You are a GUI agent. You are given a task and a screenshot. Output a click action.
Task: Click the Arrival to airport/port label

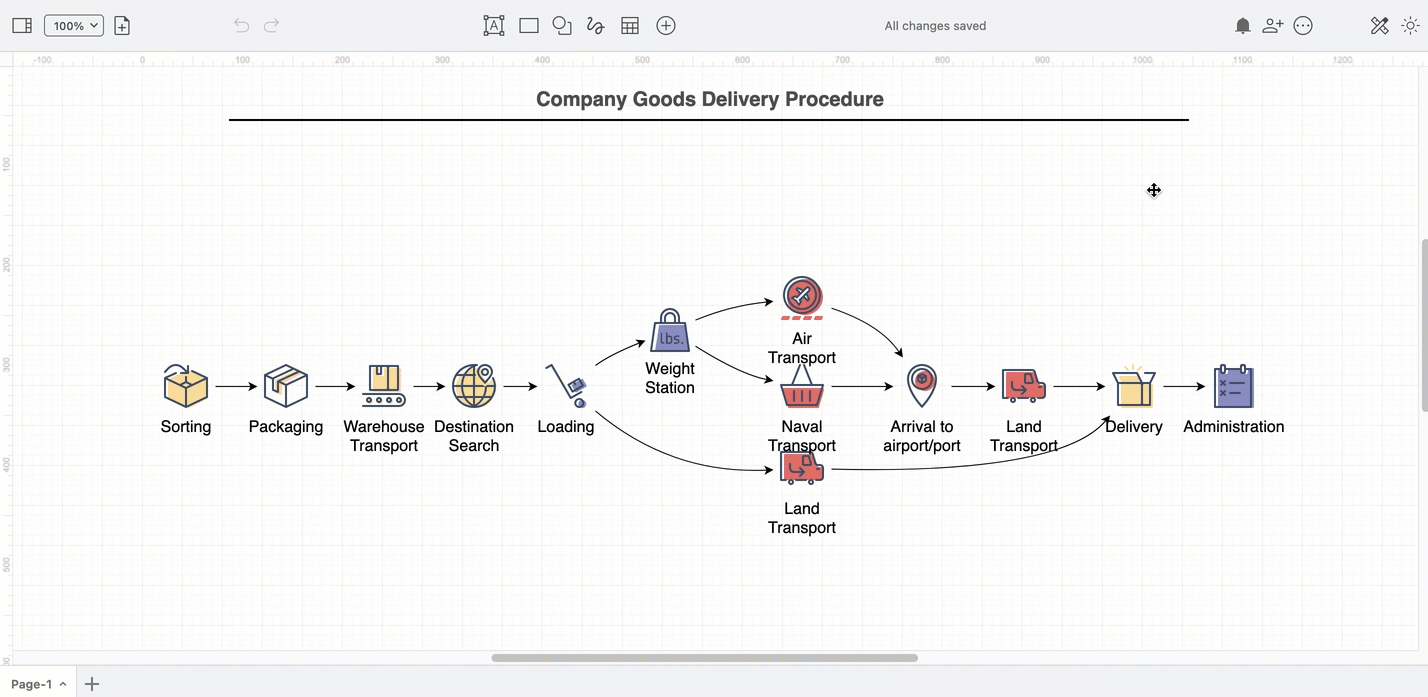tap(922, 436)
